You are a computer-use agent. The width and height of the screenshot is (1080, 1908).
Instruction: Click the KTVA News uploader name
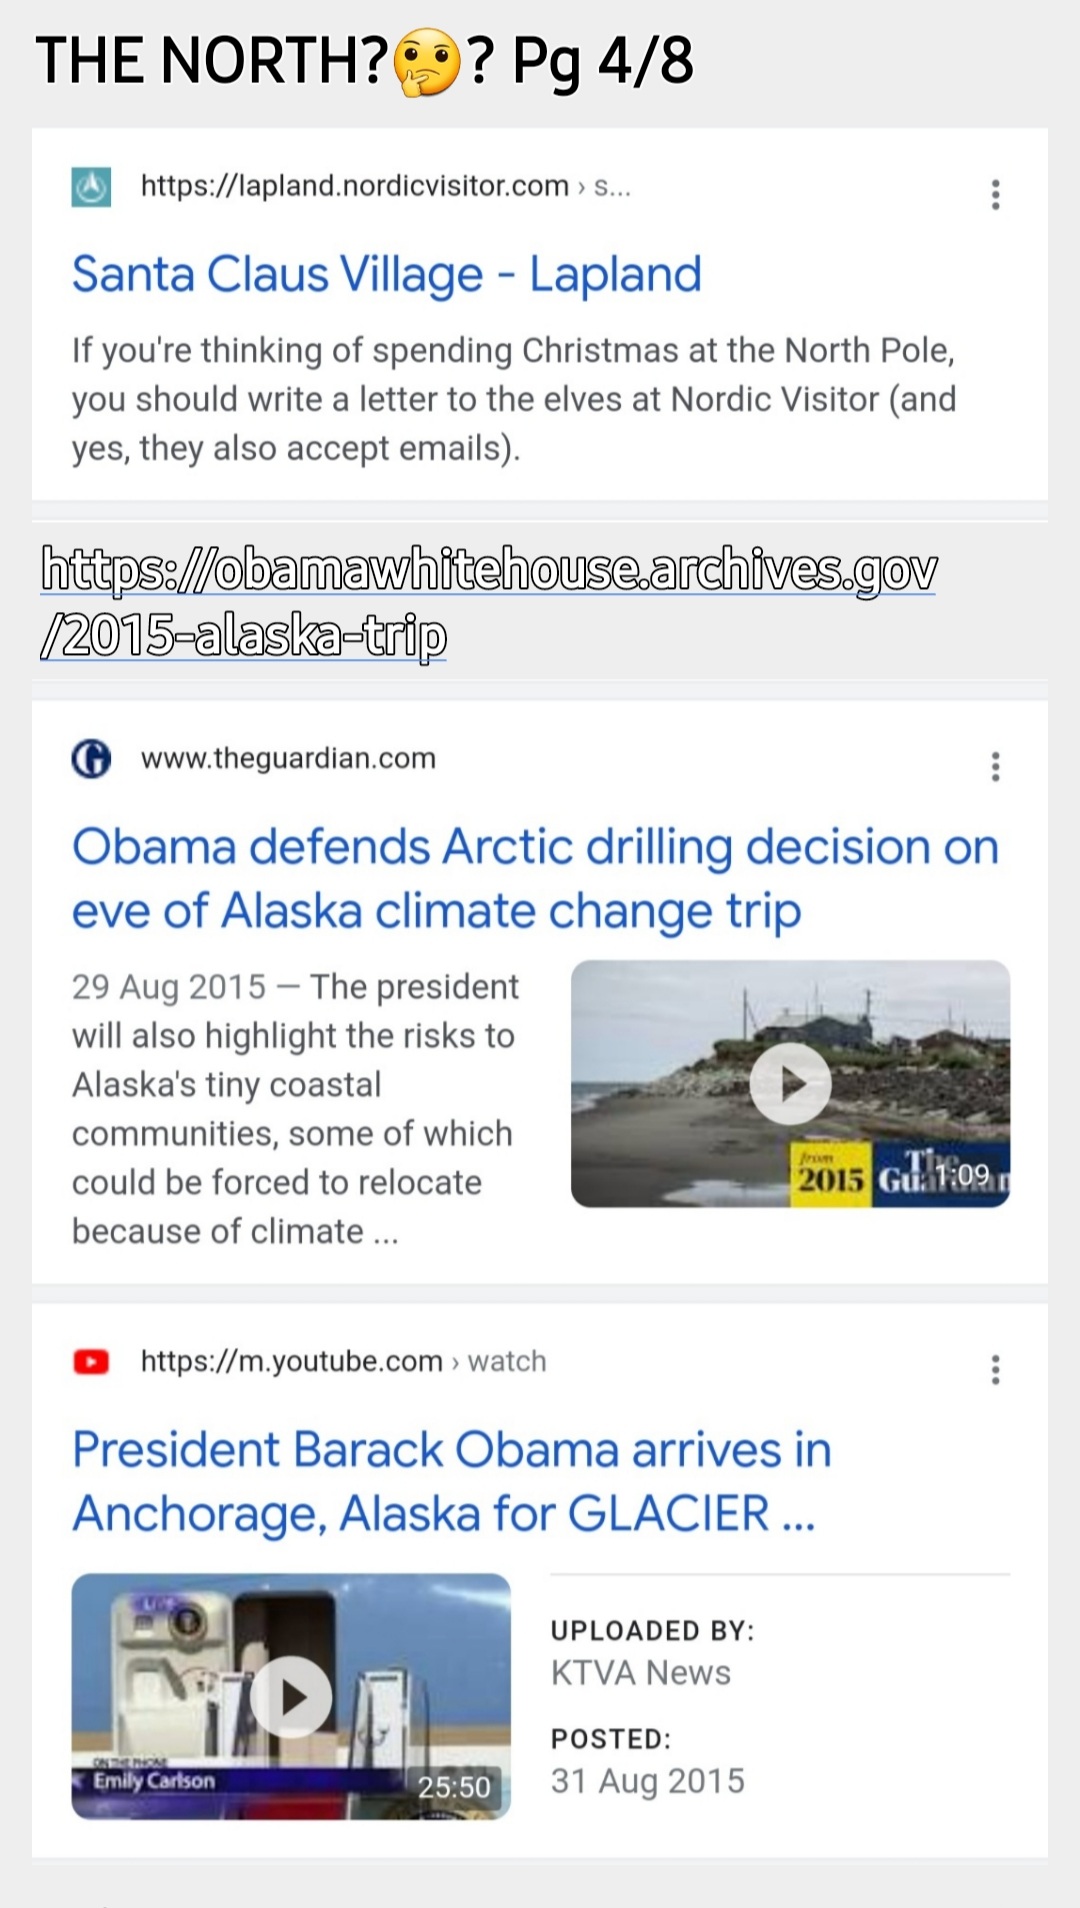click(x=640, y=1673)
